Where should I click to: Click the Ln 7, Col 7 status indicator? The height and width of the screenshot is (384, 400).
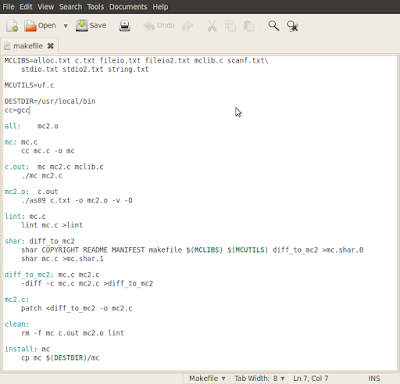[x=311, y=378]
